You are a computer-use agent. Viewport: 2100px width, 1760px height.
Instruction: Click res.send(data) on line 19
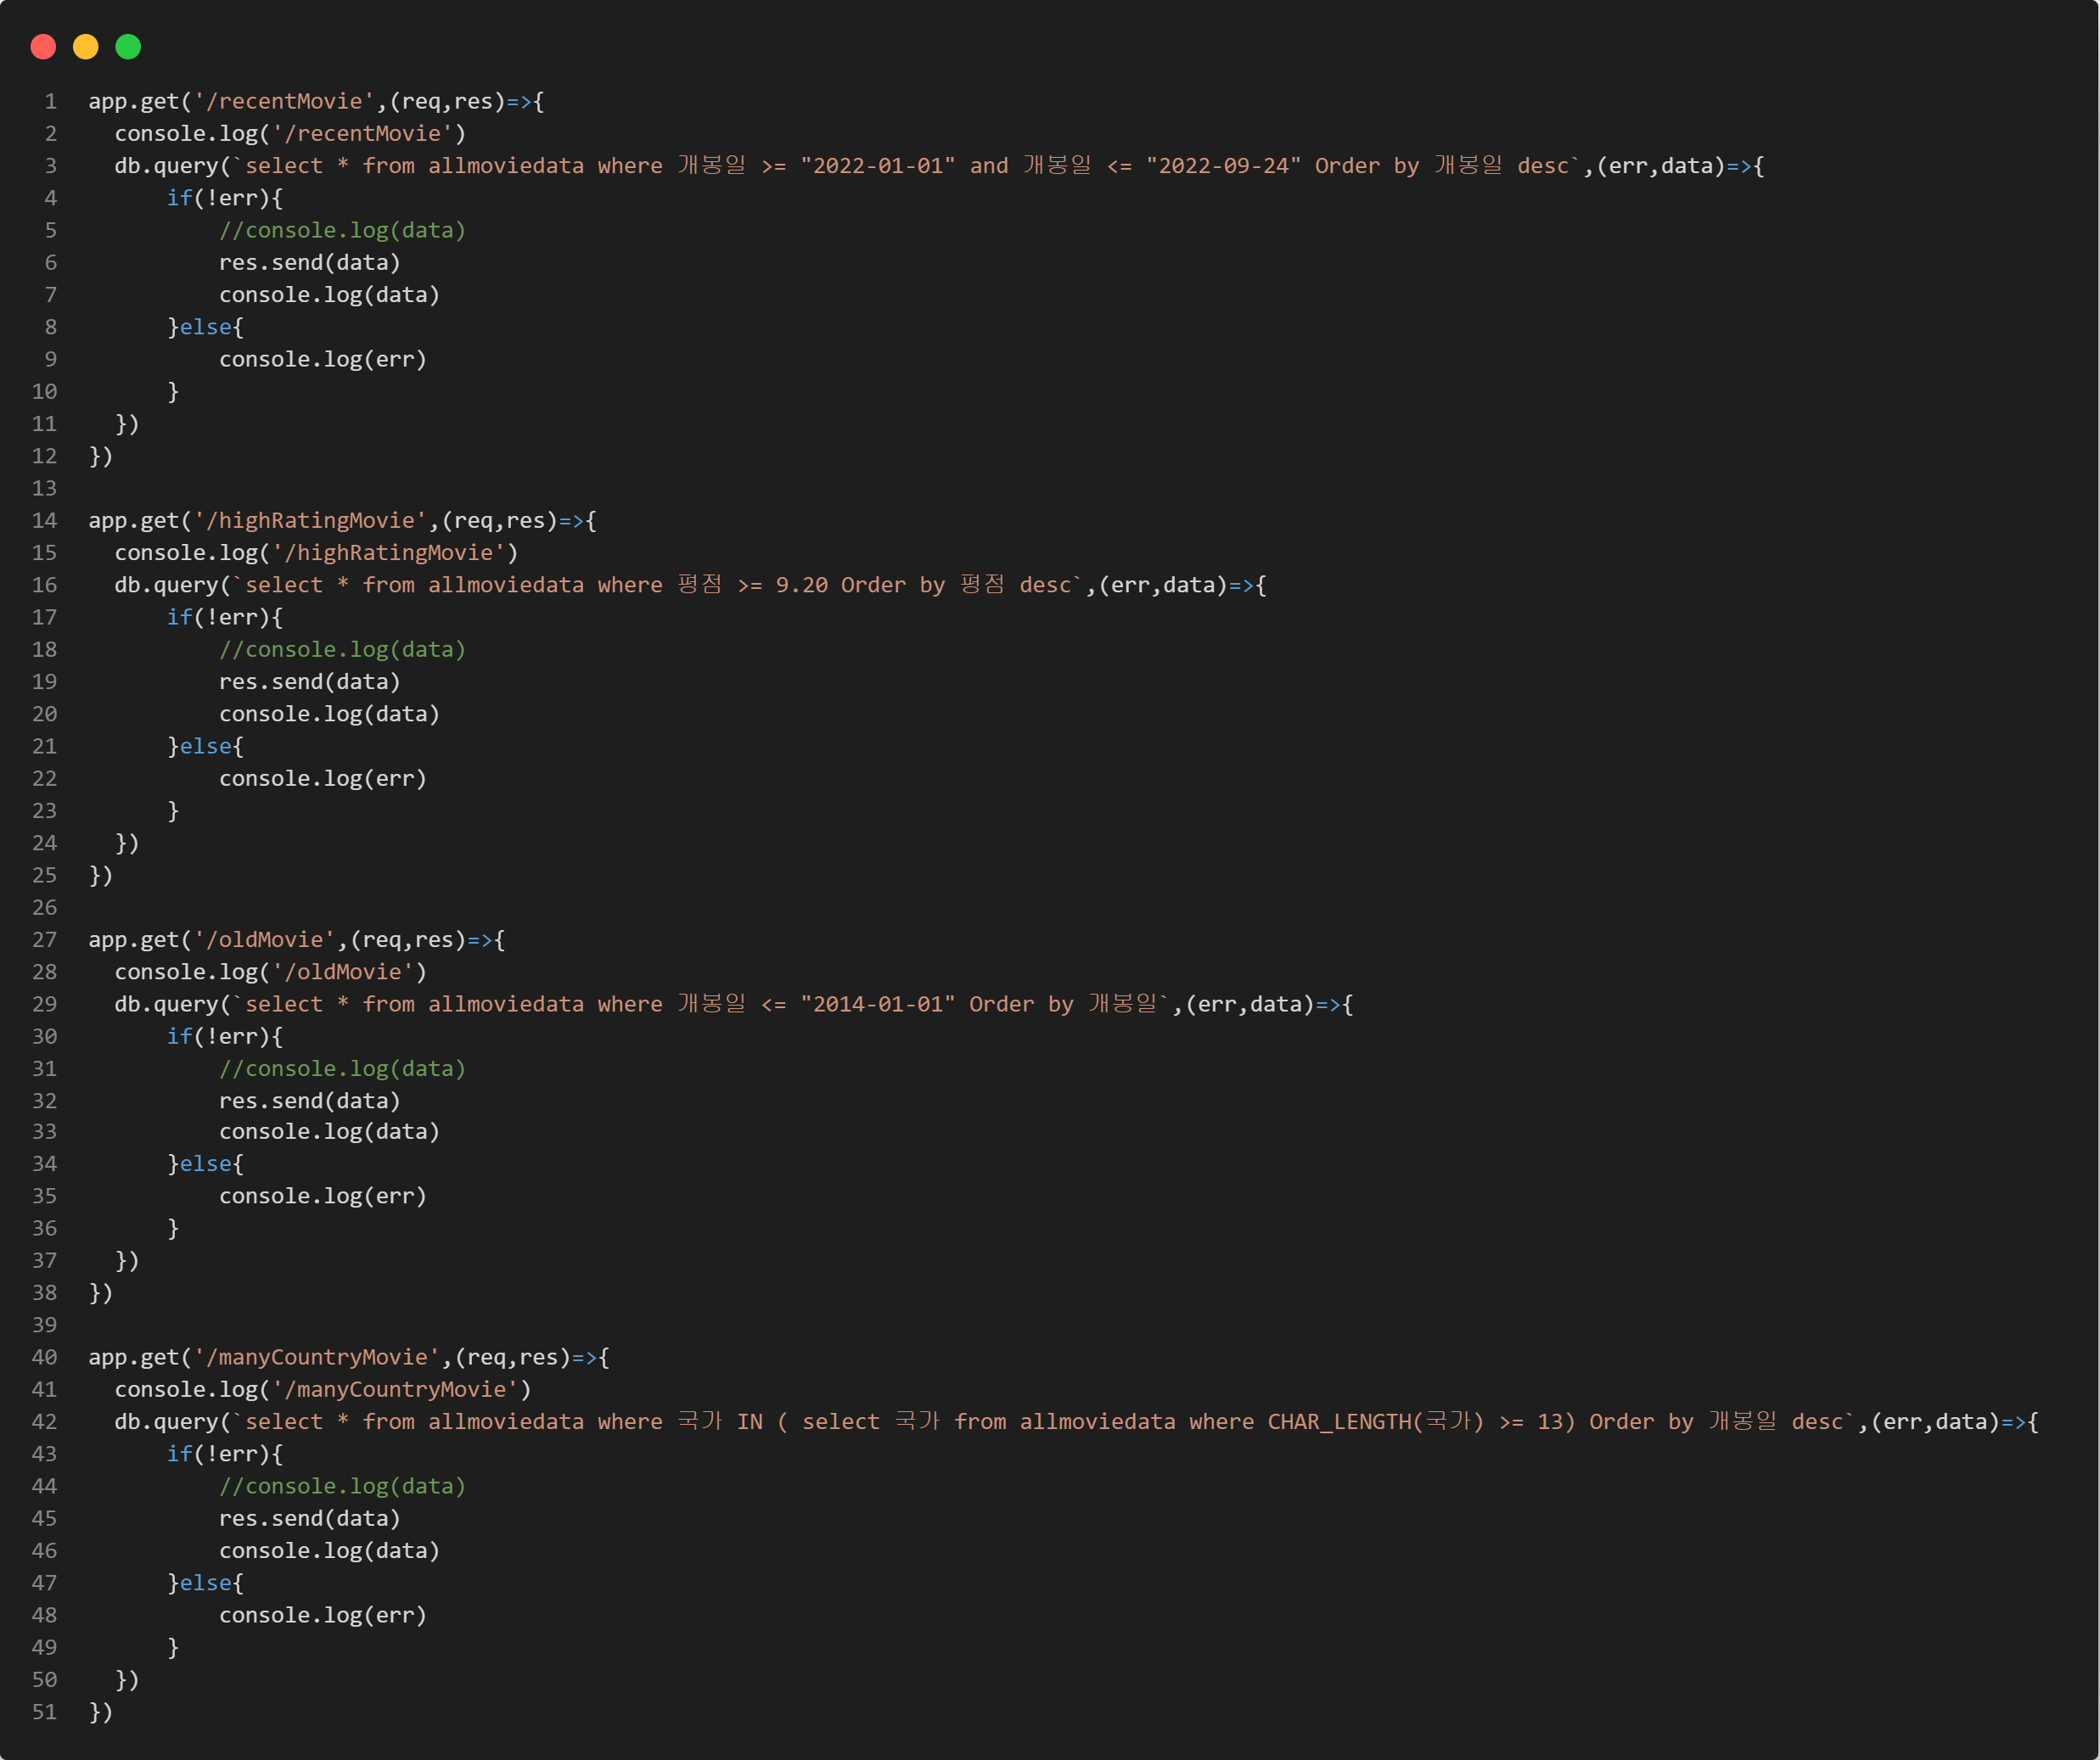click(x=310, y=682)
